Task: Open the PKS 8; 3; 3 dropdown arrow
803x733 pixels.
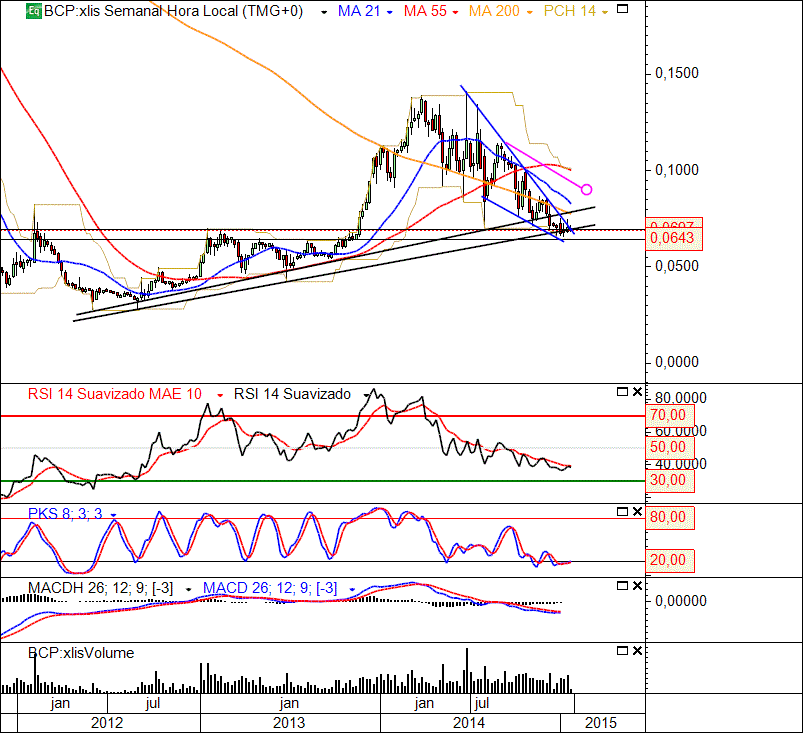Action: (x=113, y=515)
